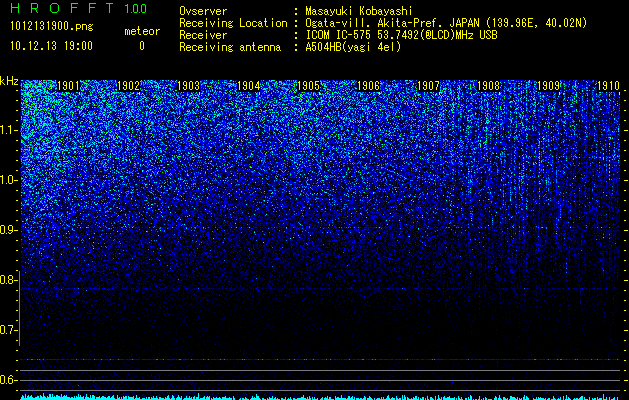
Task: Click the 0.6 frequency axis label
Action: click(x=8, y=380)
